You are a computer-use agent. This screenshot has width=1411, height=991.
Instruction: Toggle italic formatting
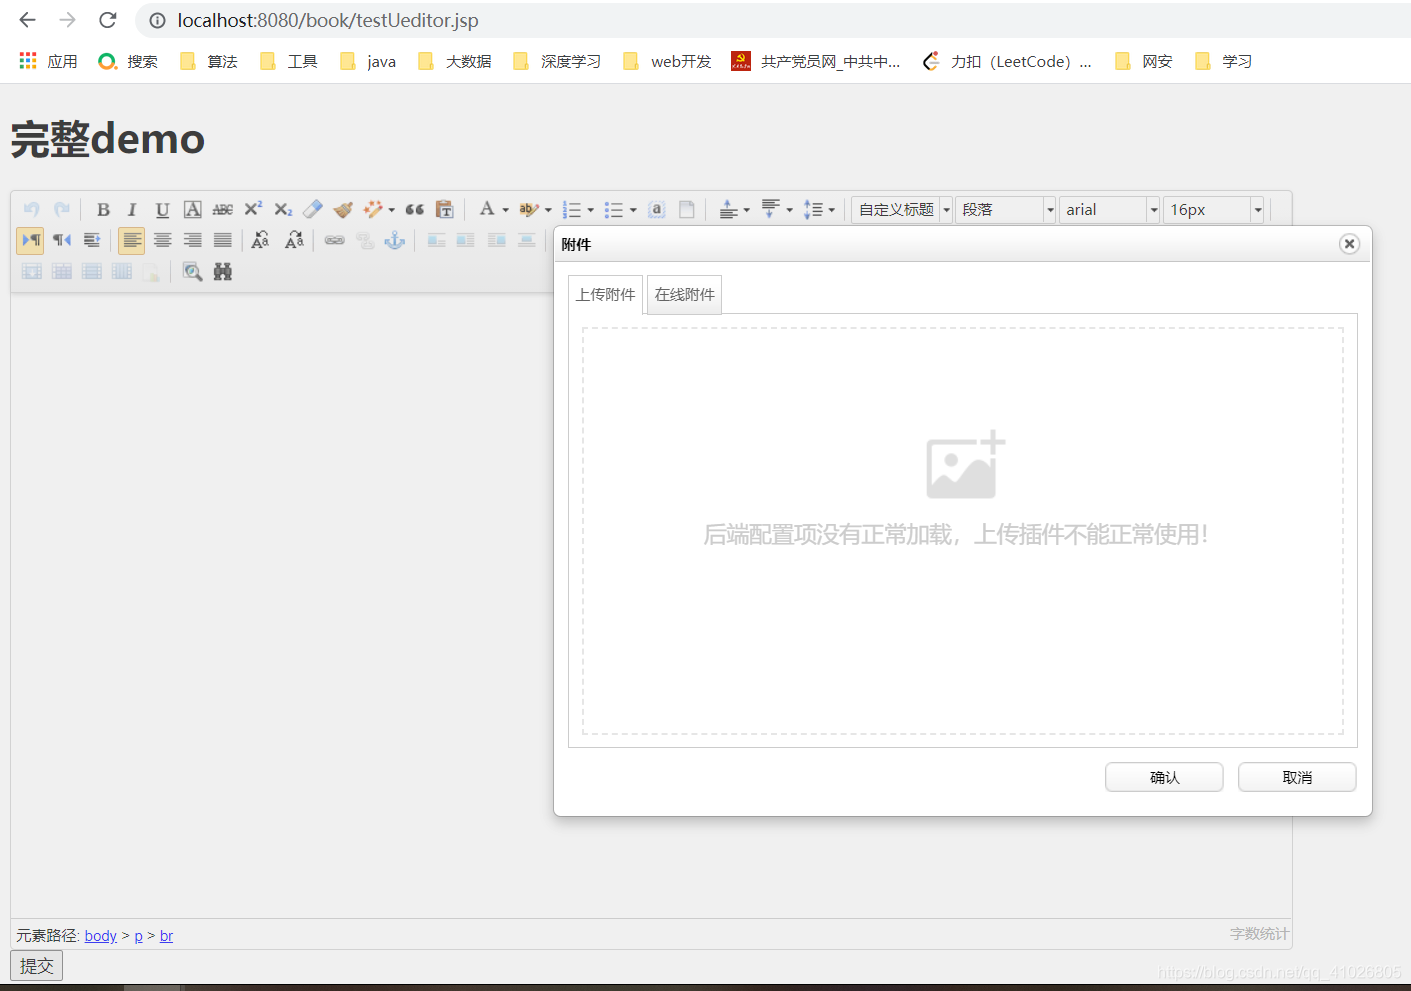tap(132, 210)
